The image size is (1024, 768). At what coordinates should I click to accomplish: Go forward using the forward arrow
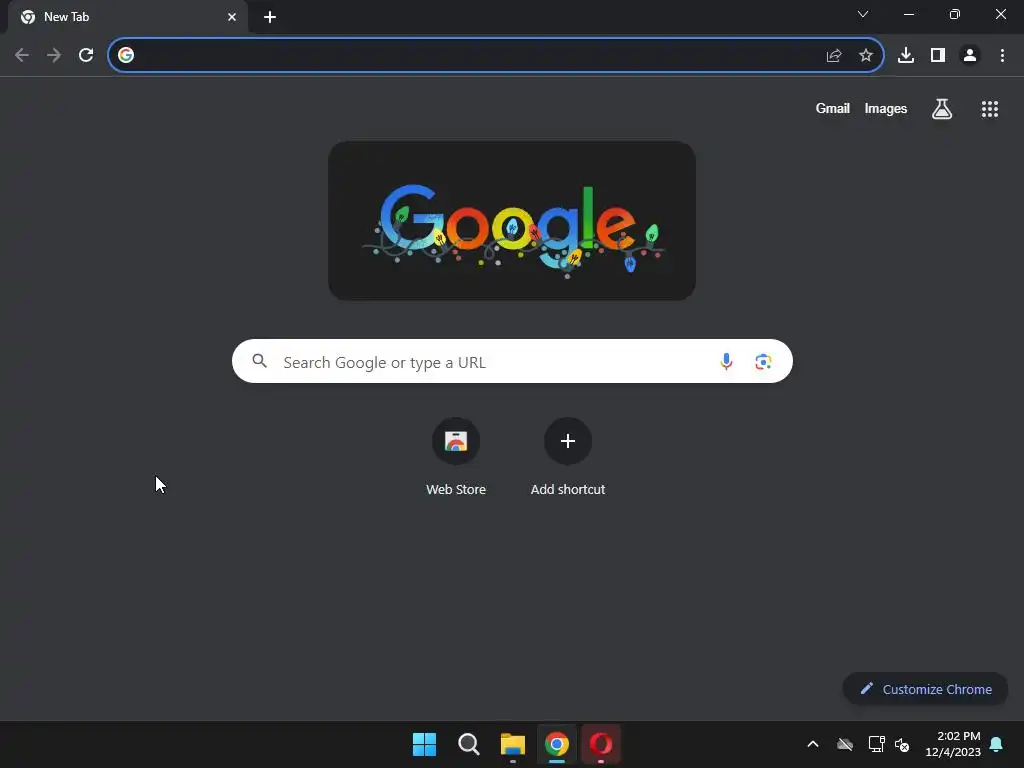point(54,56)
